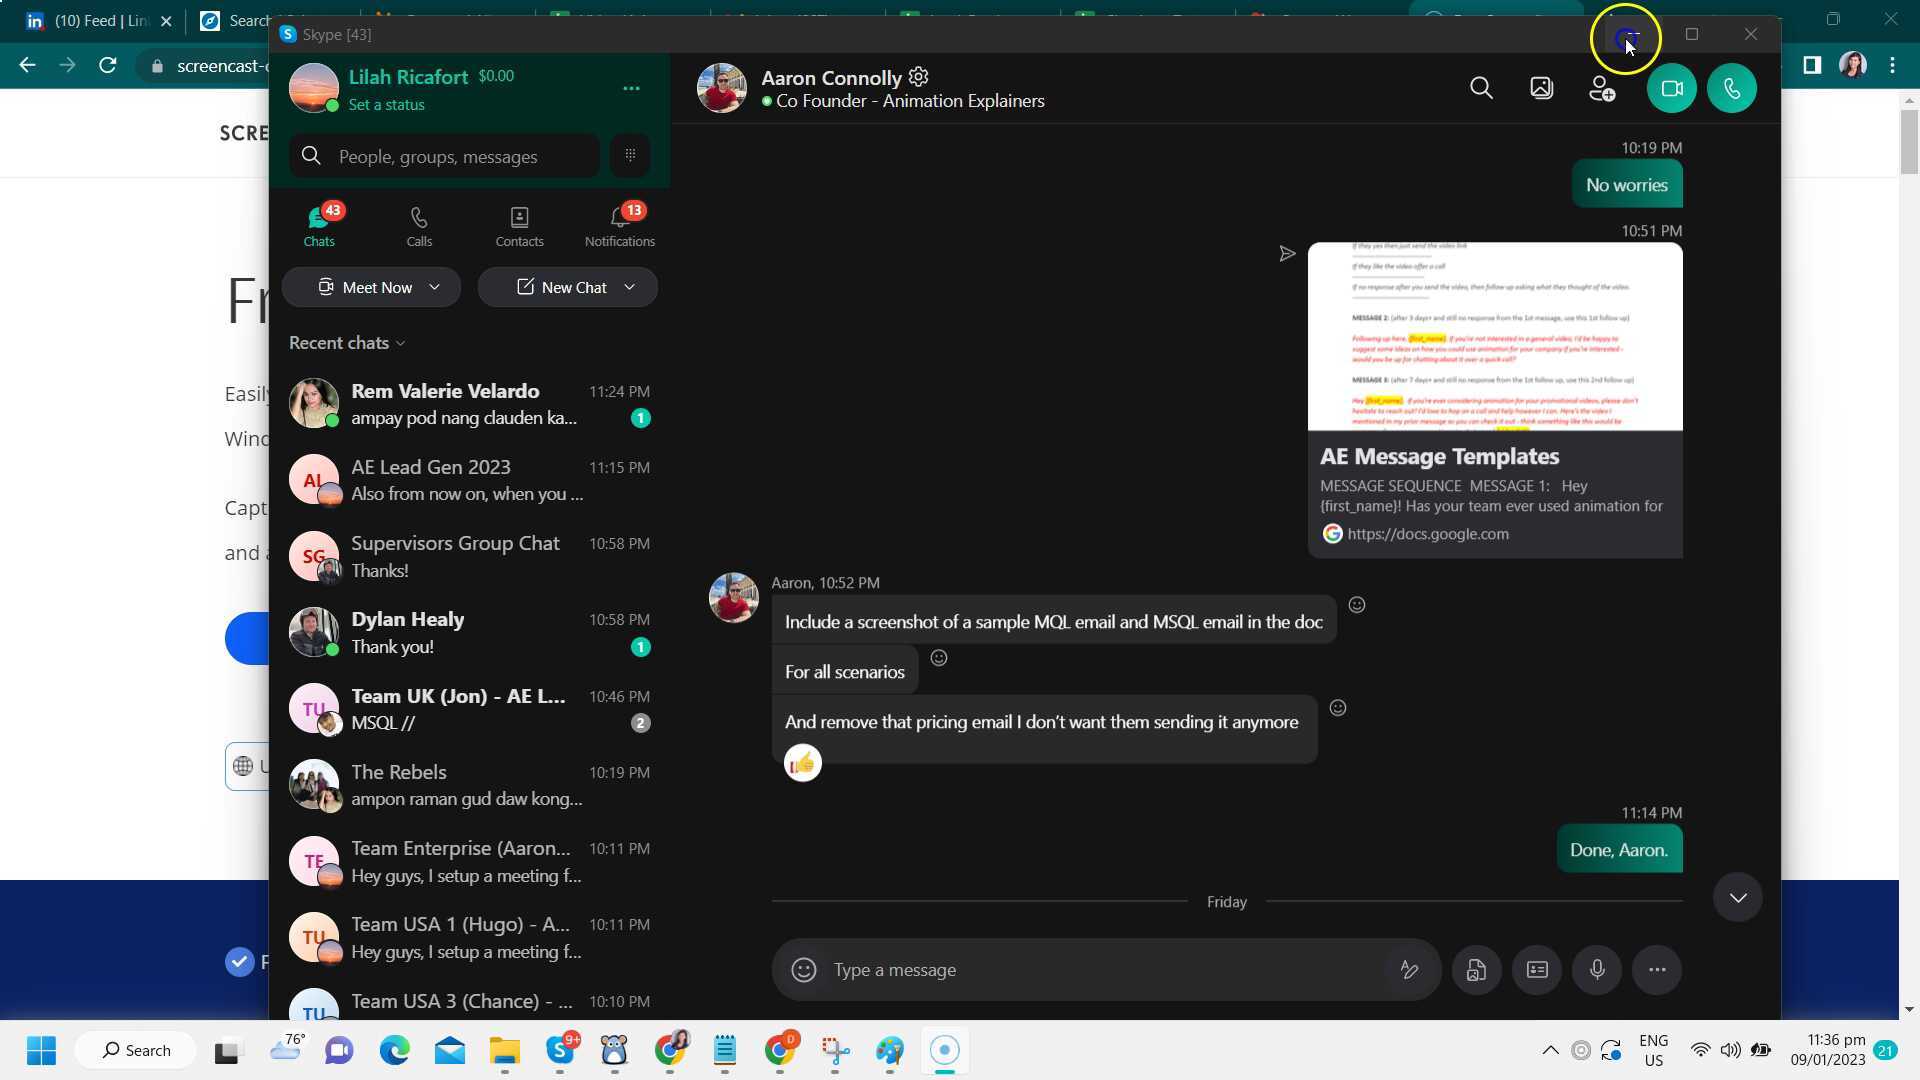Start a video call with Aaron Connolly
This screenshot has width=1920, height=1080.
click(1671, 88)
